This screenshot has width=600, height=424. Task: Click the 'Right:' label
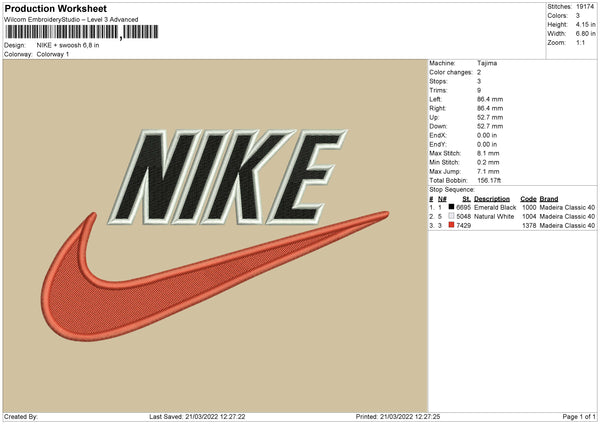pyautogui.click(x=437, y=108)
